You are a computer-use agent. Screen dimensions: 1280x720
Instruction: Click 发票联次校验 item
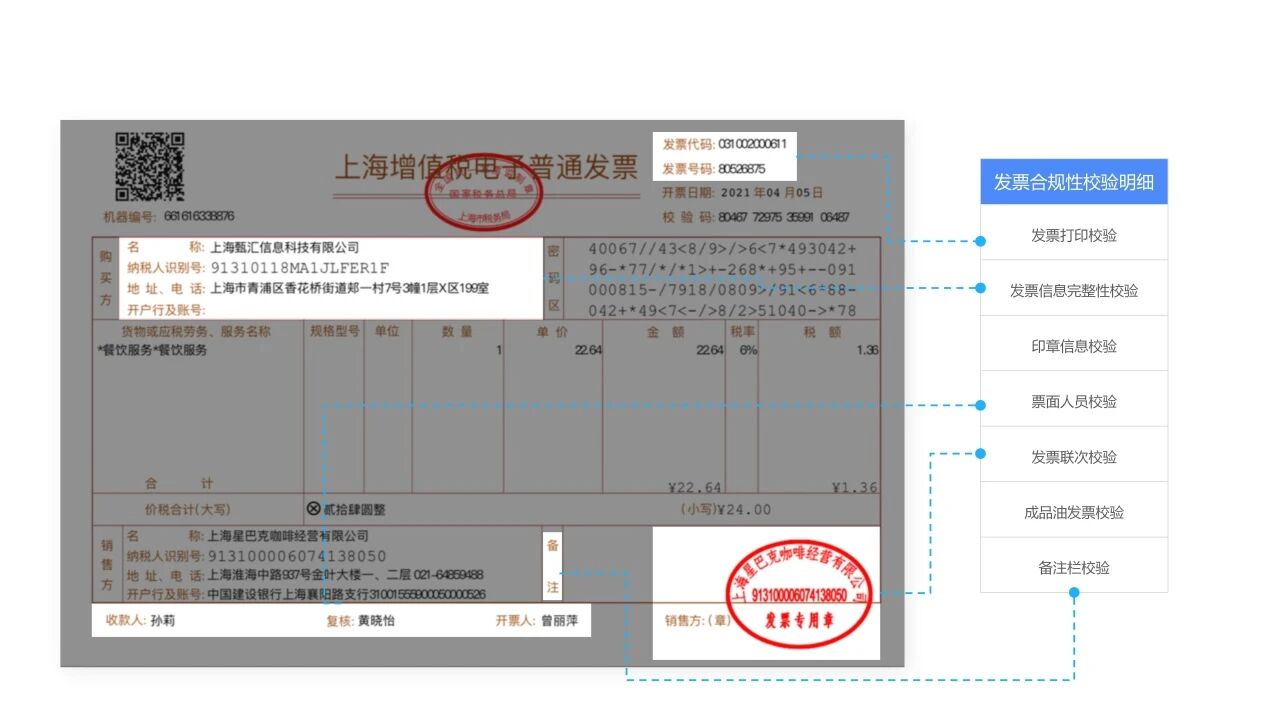click(x=1073, y=457)
